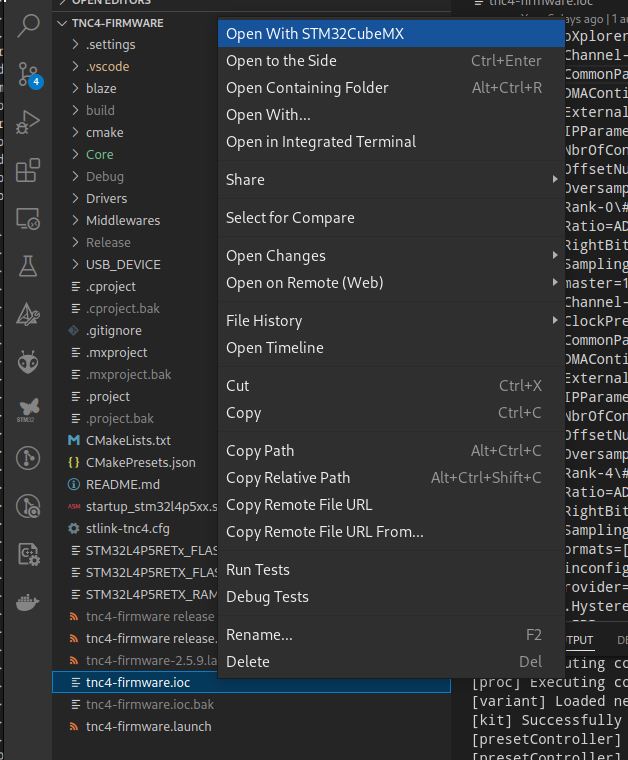Open the Testing flask view
Image resolution: width=628 pixels, height=760 pixels.
click(x=28, y=266)
